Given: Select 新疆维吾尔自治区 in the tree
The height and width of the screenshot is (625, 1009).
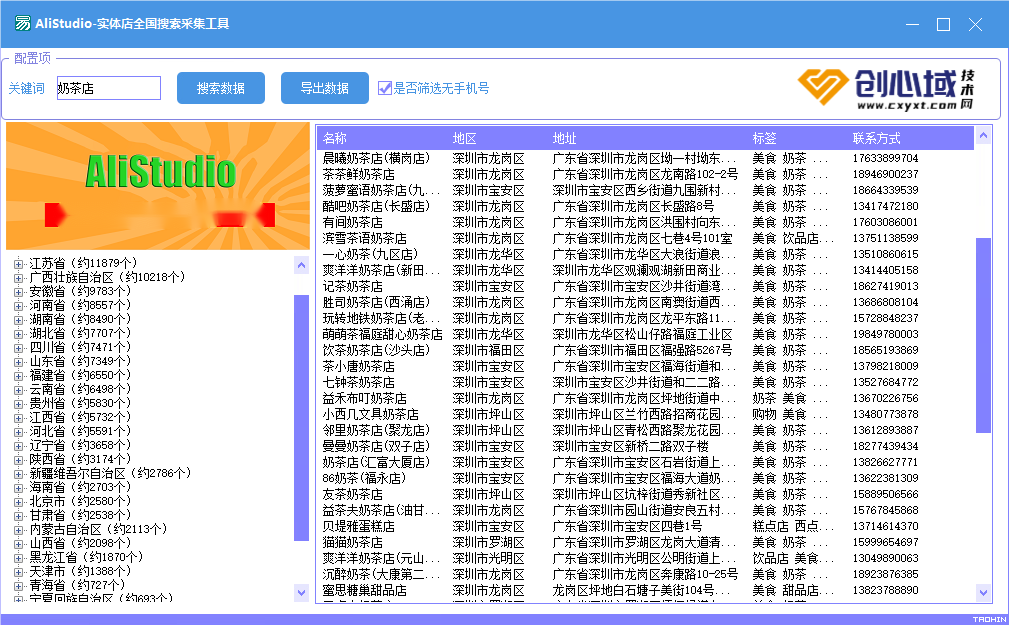Looking at the screenshot, I should (x=110, y=474).
